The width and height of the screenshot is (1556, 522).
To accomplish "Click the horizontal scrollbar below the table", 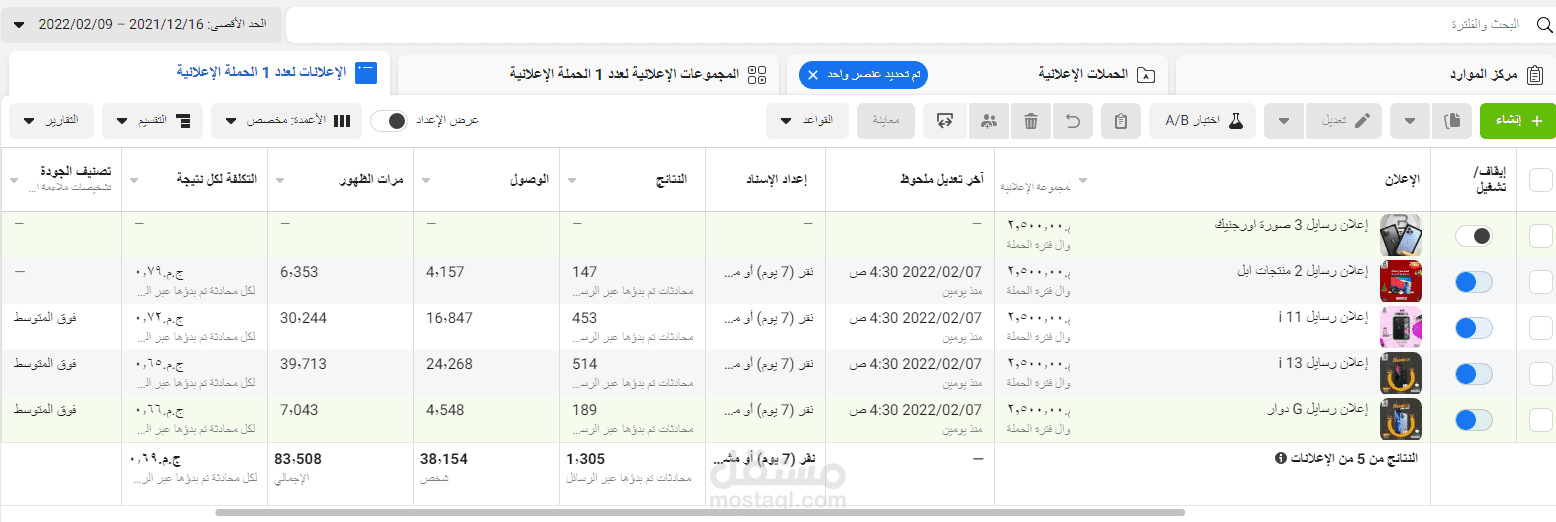I will 700,513.
